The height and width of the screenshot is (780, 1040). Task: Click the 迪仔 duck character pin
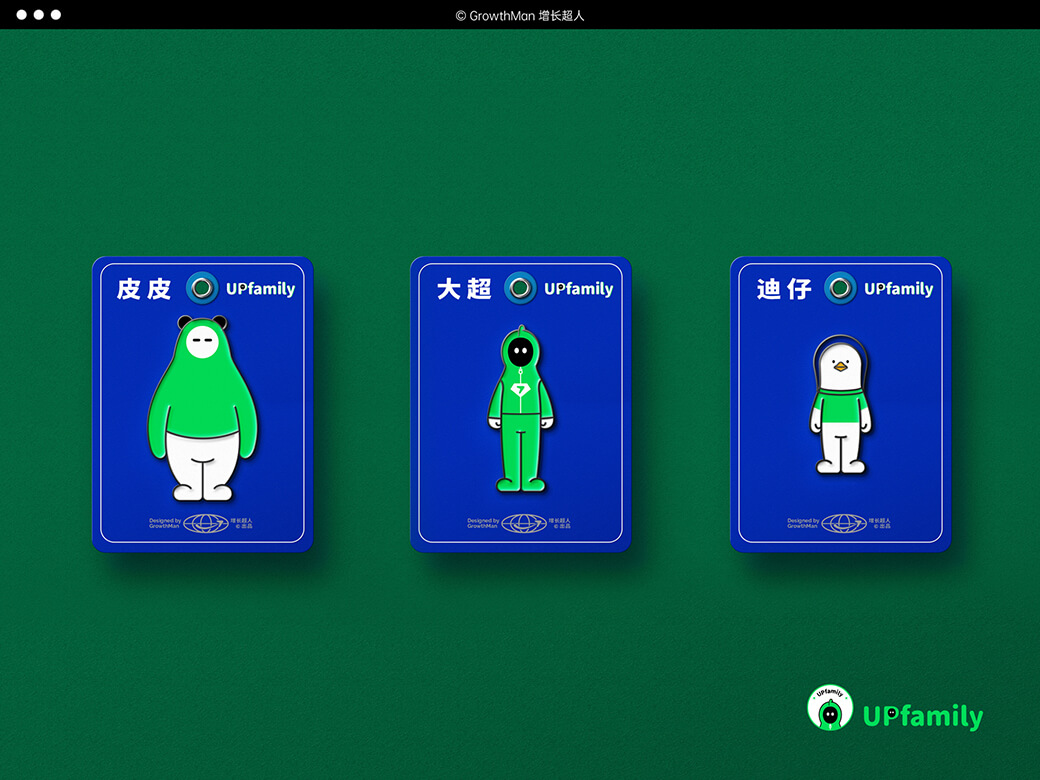[840, 405]
